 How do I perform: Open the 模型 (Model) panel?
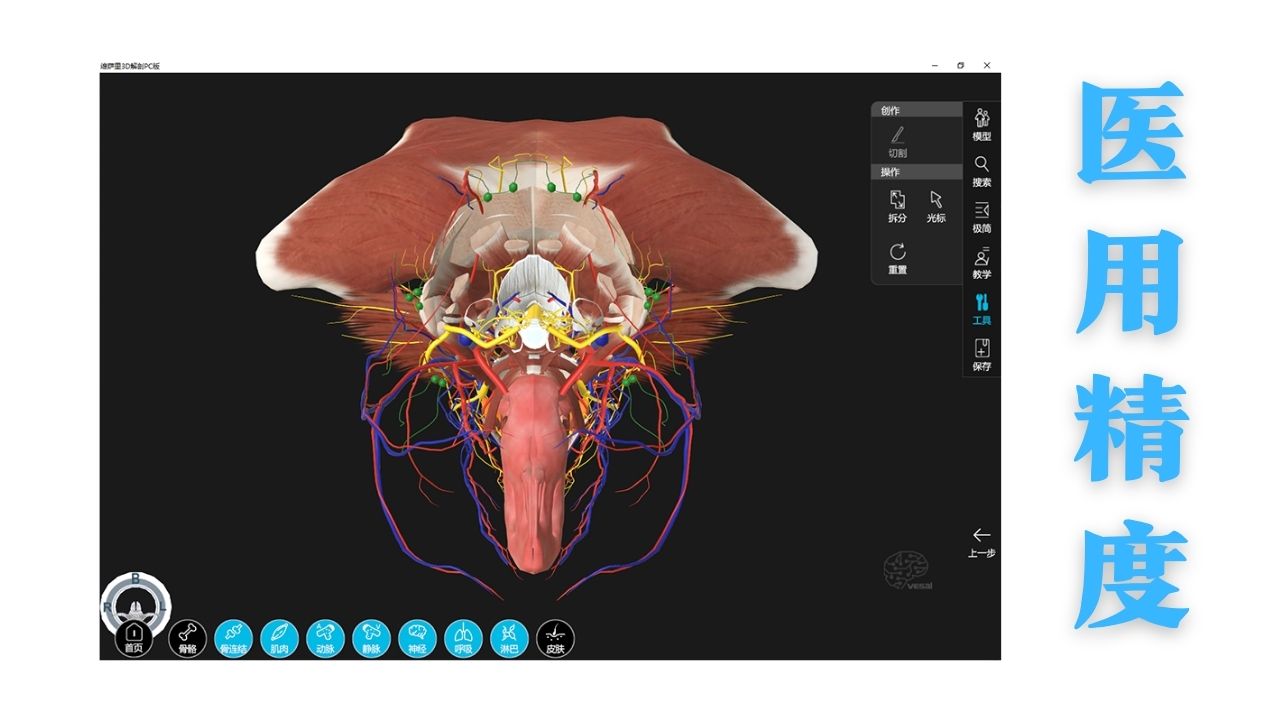pyautogui.click(x=981, y=123)
